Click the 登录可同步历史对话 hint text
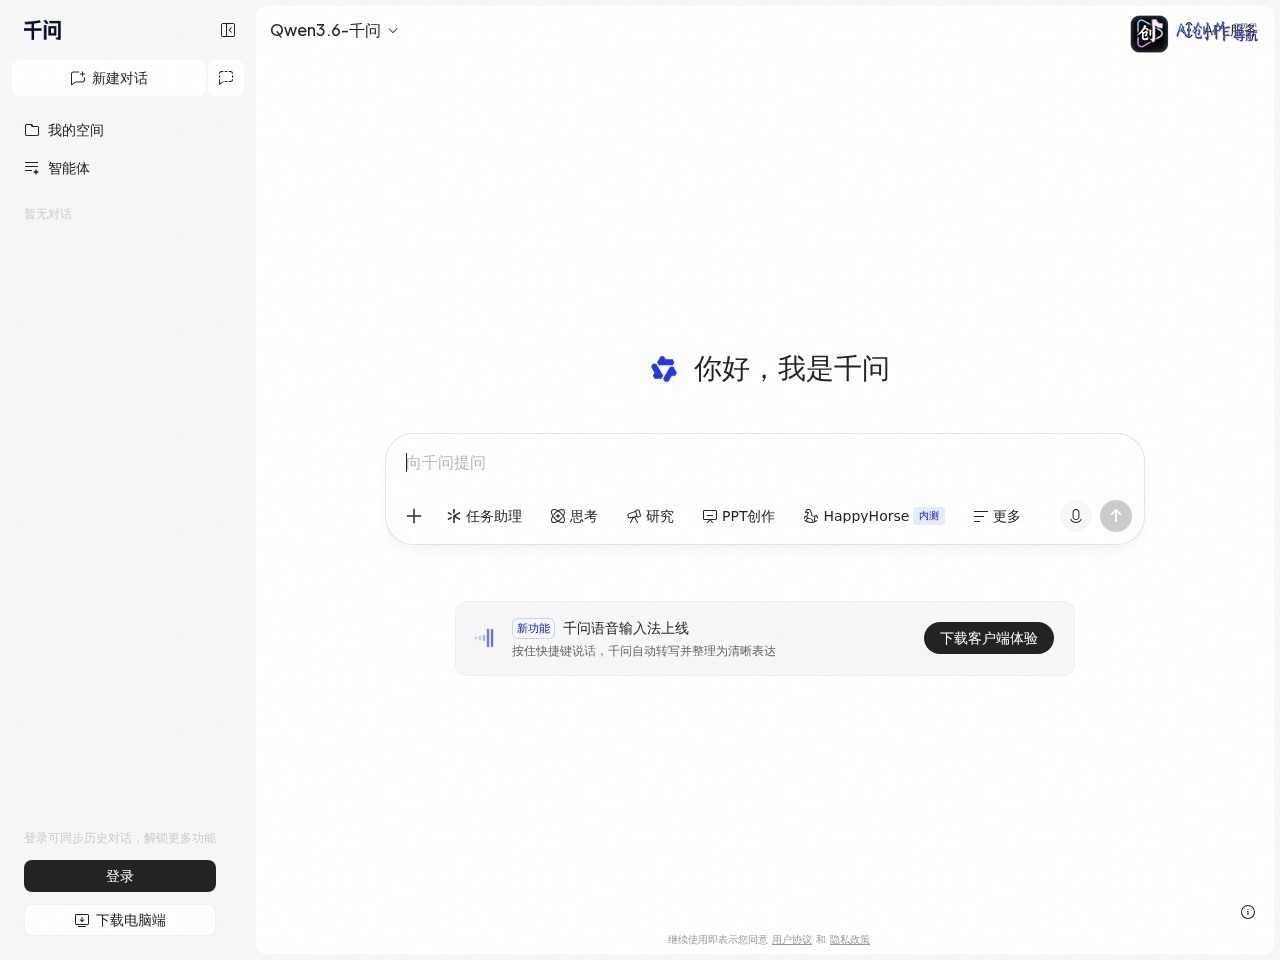This screenshot has width=1280, height=960. tap(120, 838)
